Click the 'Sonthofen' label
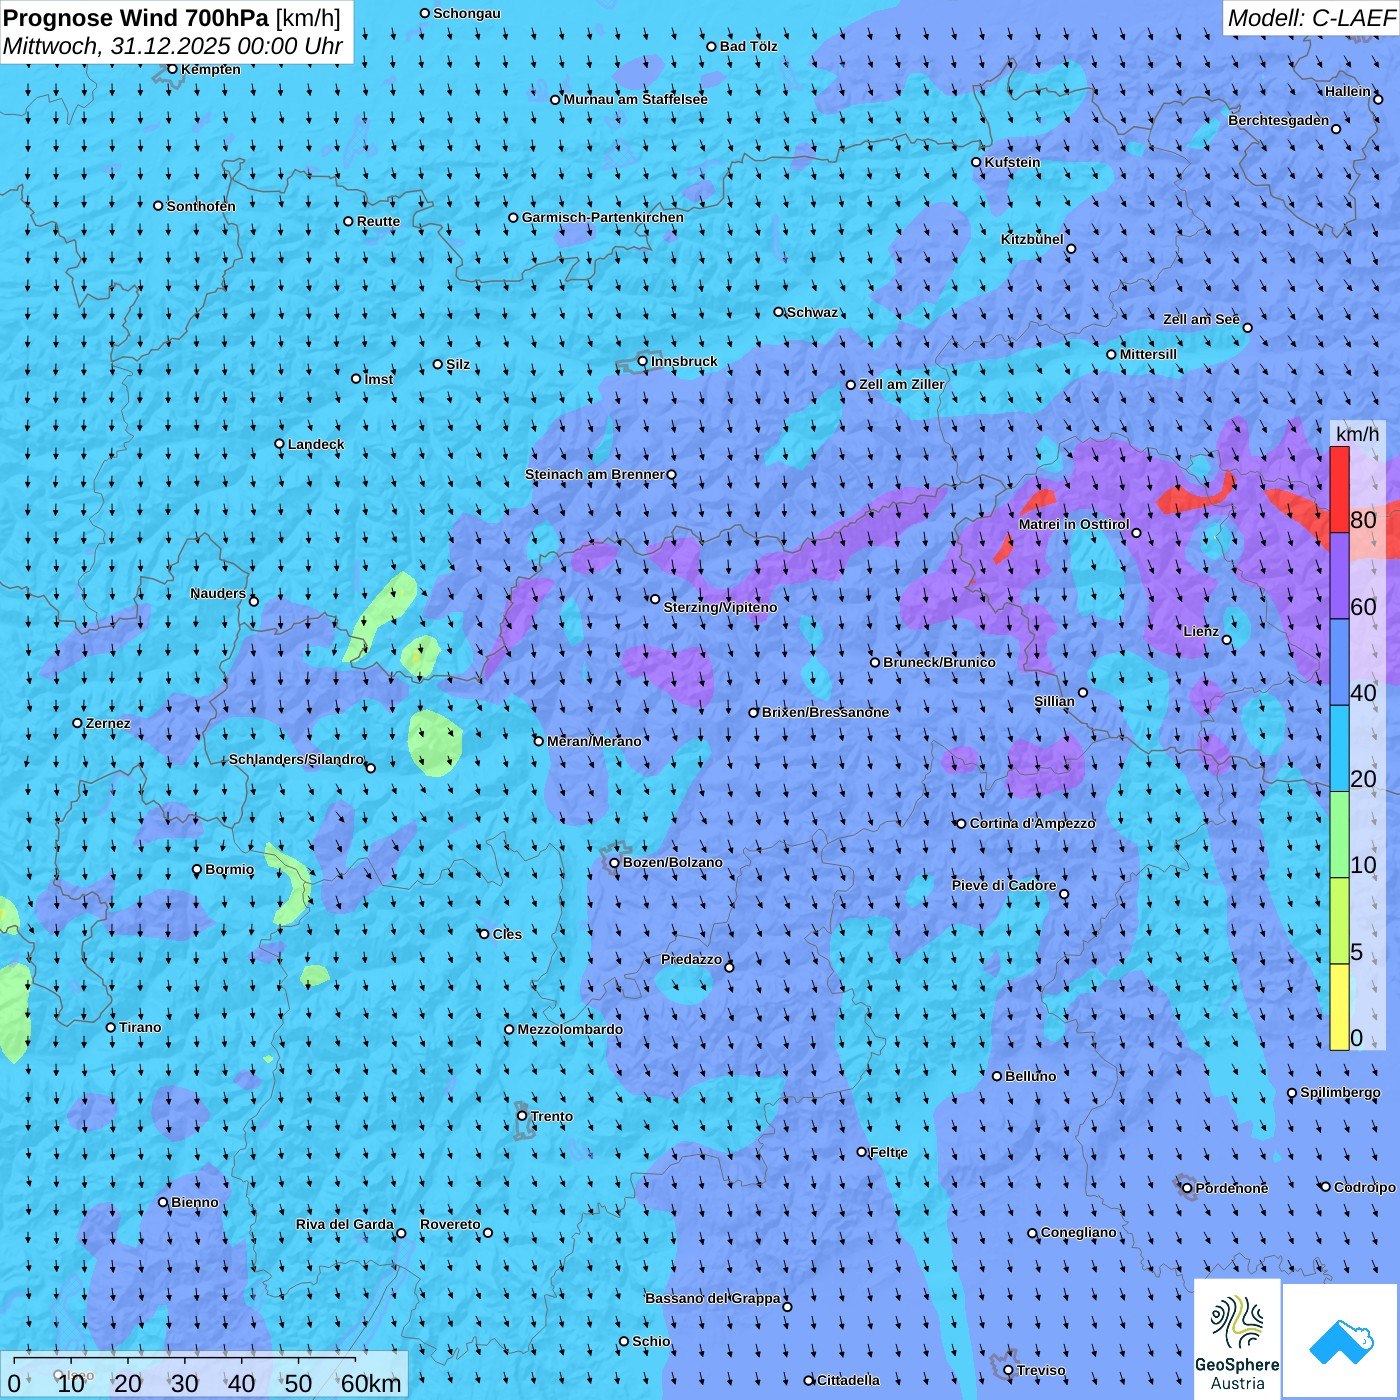 (201, 206)
